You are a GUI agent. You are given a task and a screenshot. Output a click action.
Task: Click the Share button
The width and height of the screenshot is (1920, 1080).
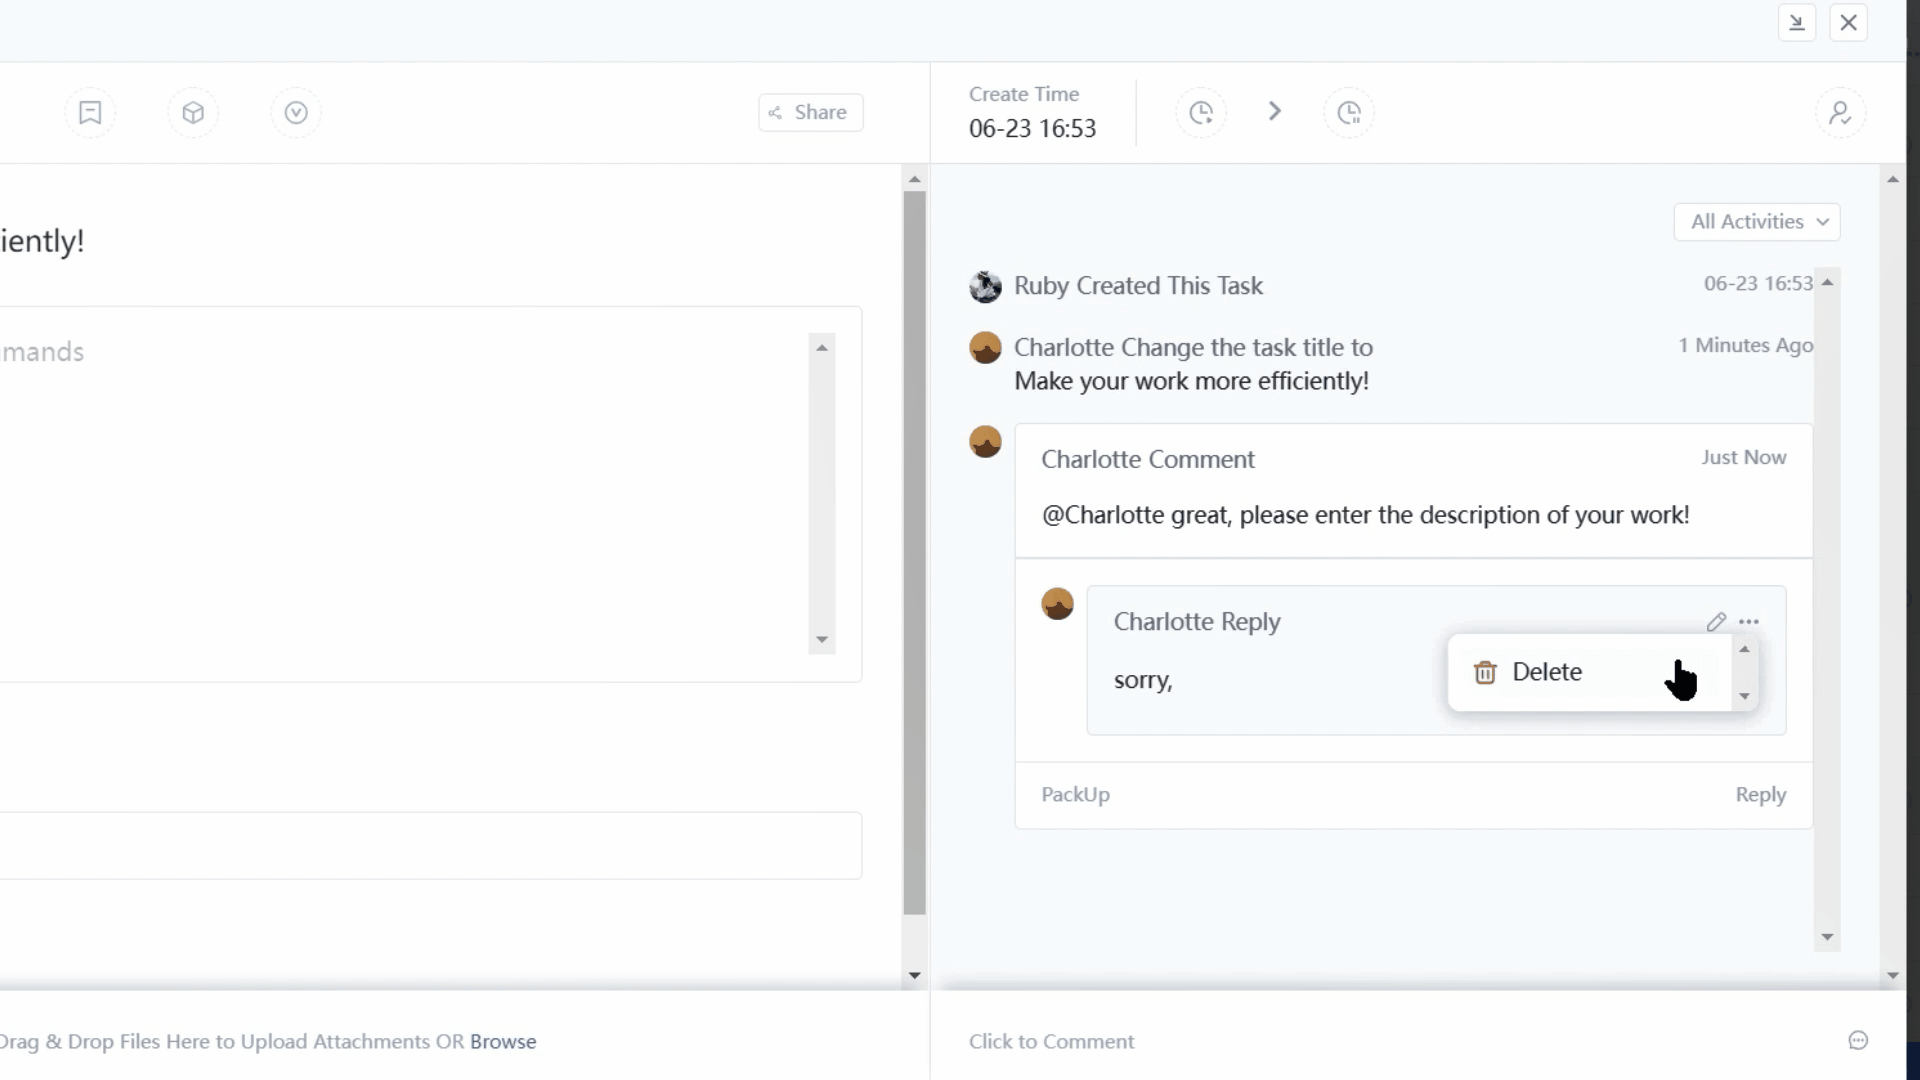point(810,112)
